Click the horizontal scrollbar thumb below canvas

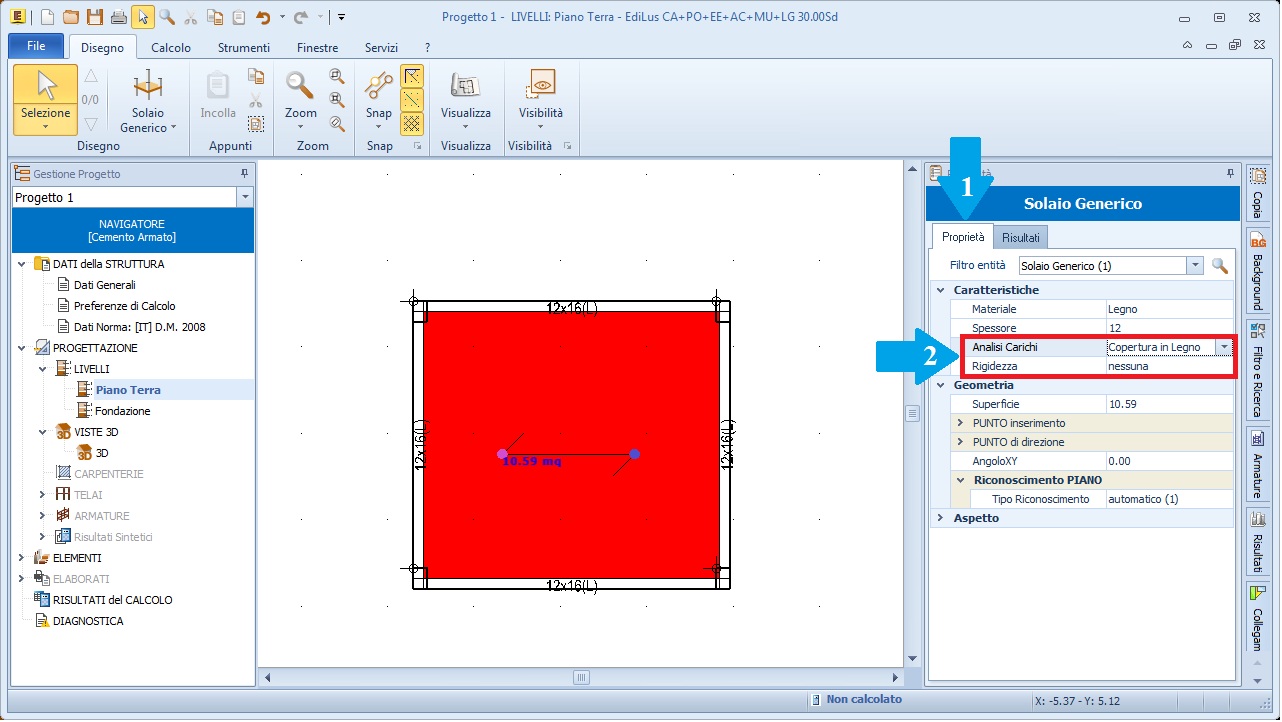pyautogui.click(x=581, y=677)
